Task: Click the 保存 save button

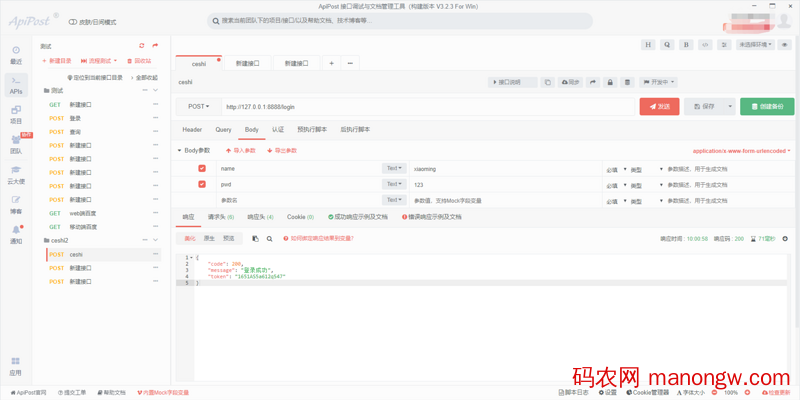Action: click(704, 107)
